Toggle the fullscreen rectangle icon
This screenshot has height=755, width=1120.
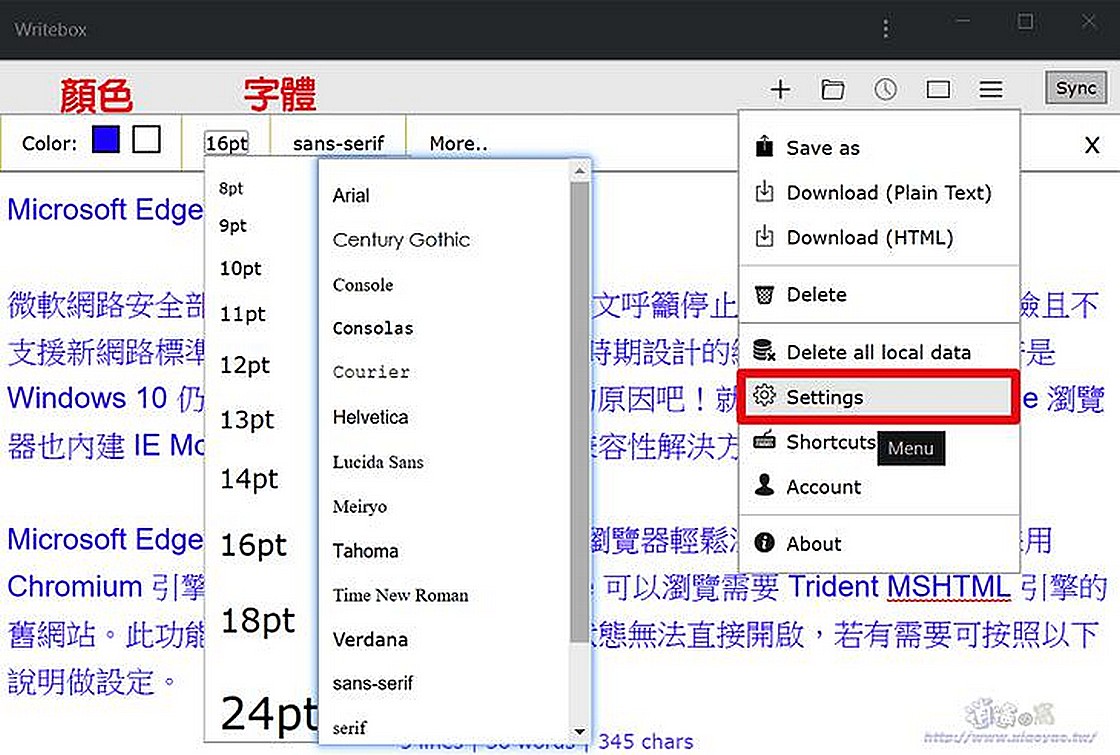(938, 89)
